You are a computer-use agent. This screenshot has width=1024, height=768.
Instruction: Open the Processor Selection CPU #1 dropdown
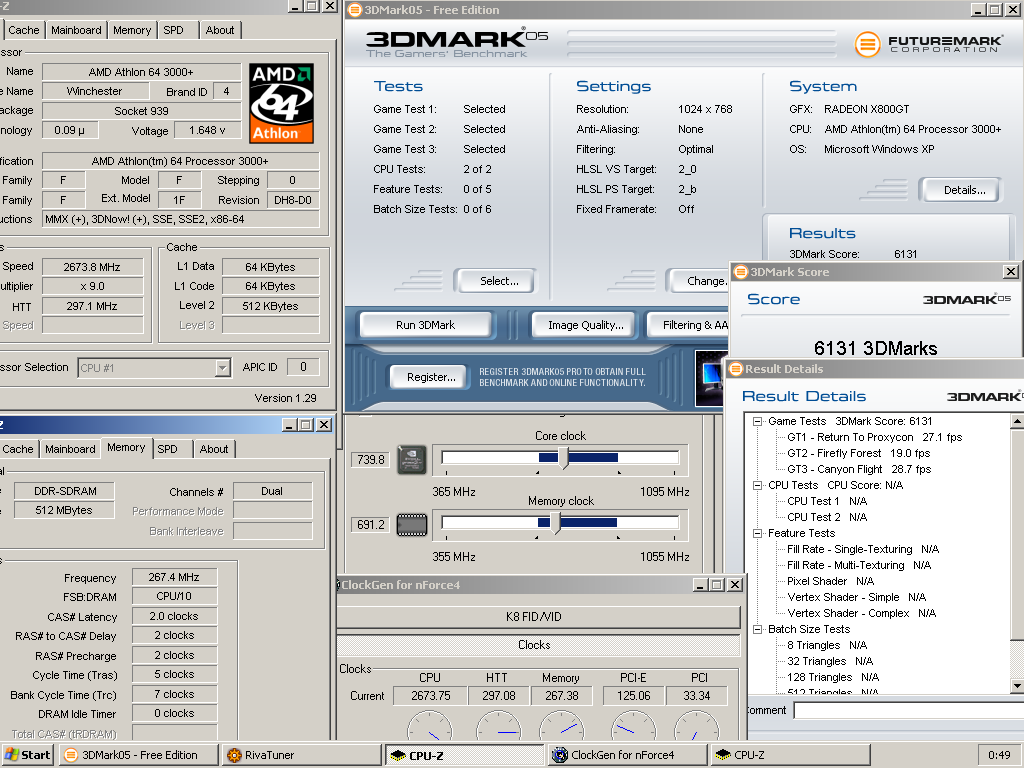coord(223,368)
